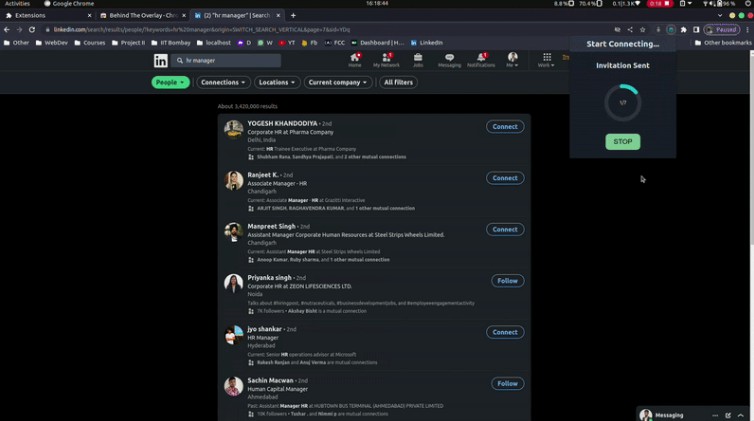Follow Priyanka singh
This screenshot has height=421, width=754.
pos(507,281)
